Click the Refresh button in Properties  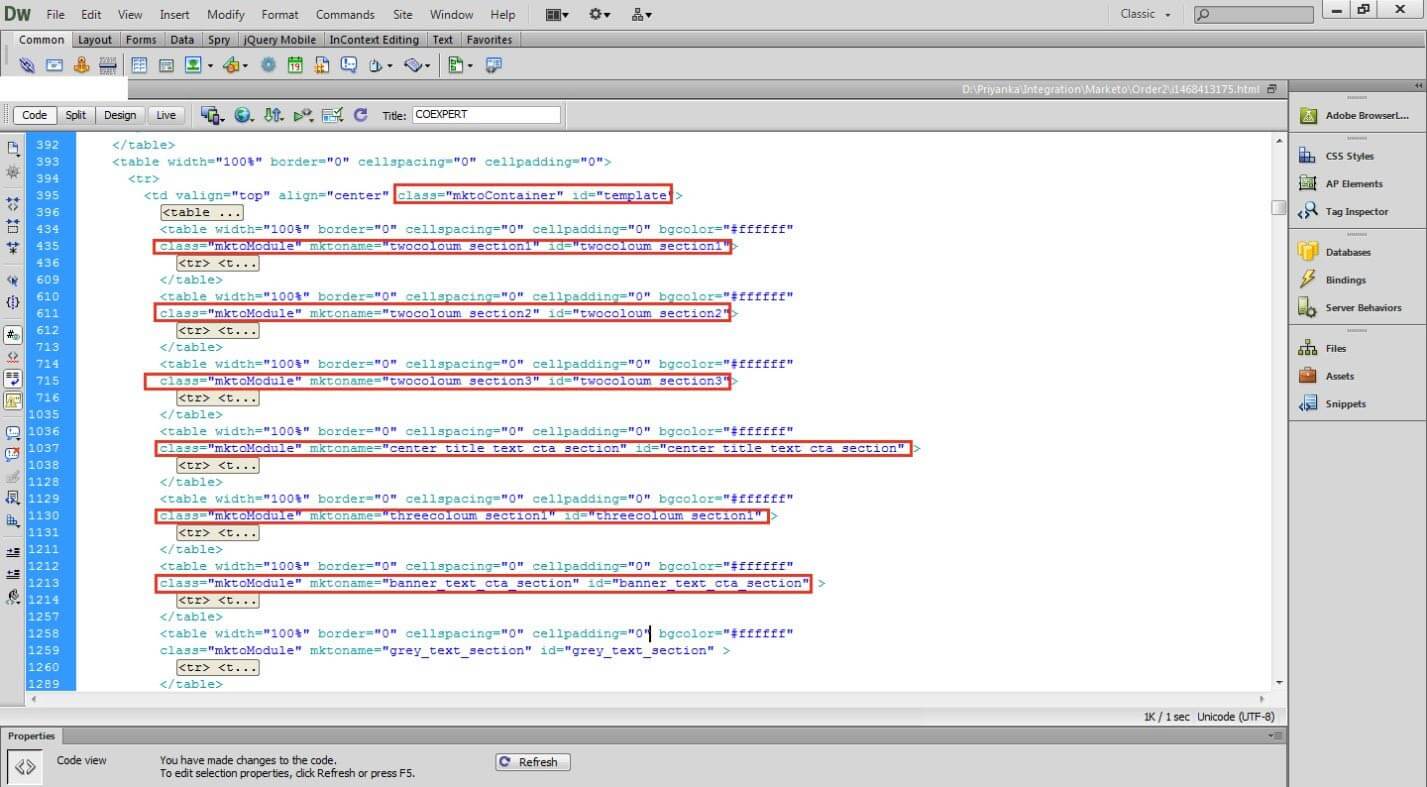click(532, 762)
